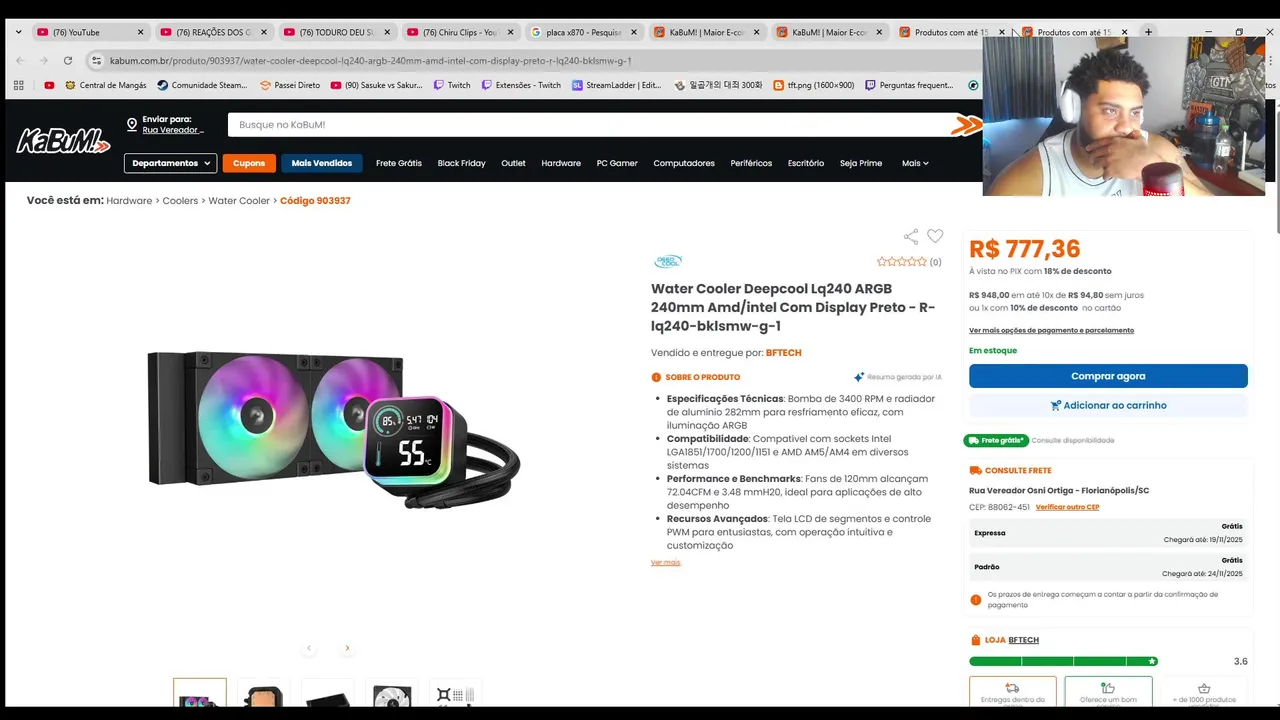Switch to the placa x870 Google tab
This screenshot has height=720, width=1280.
[583, 32]
